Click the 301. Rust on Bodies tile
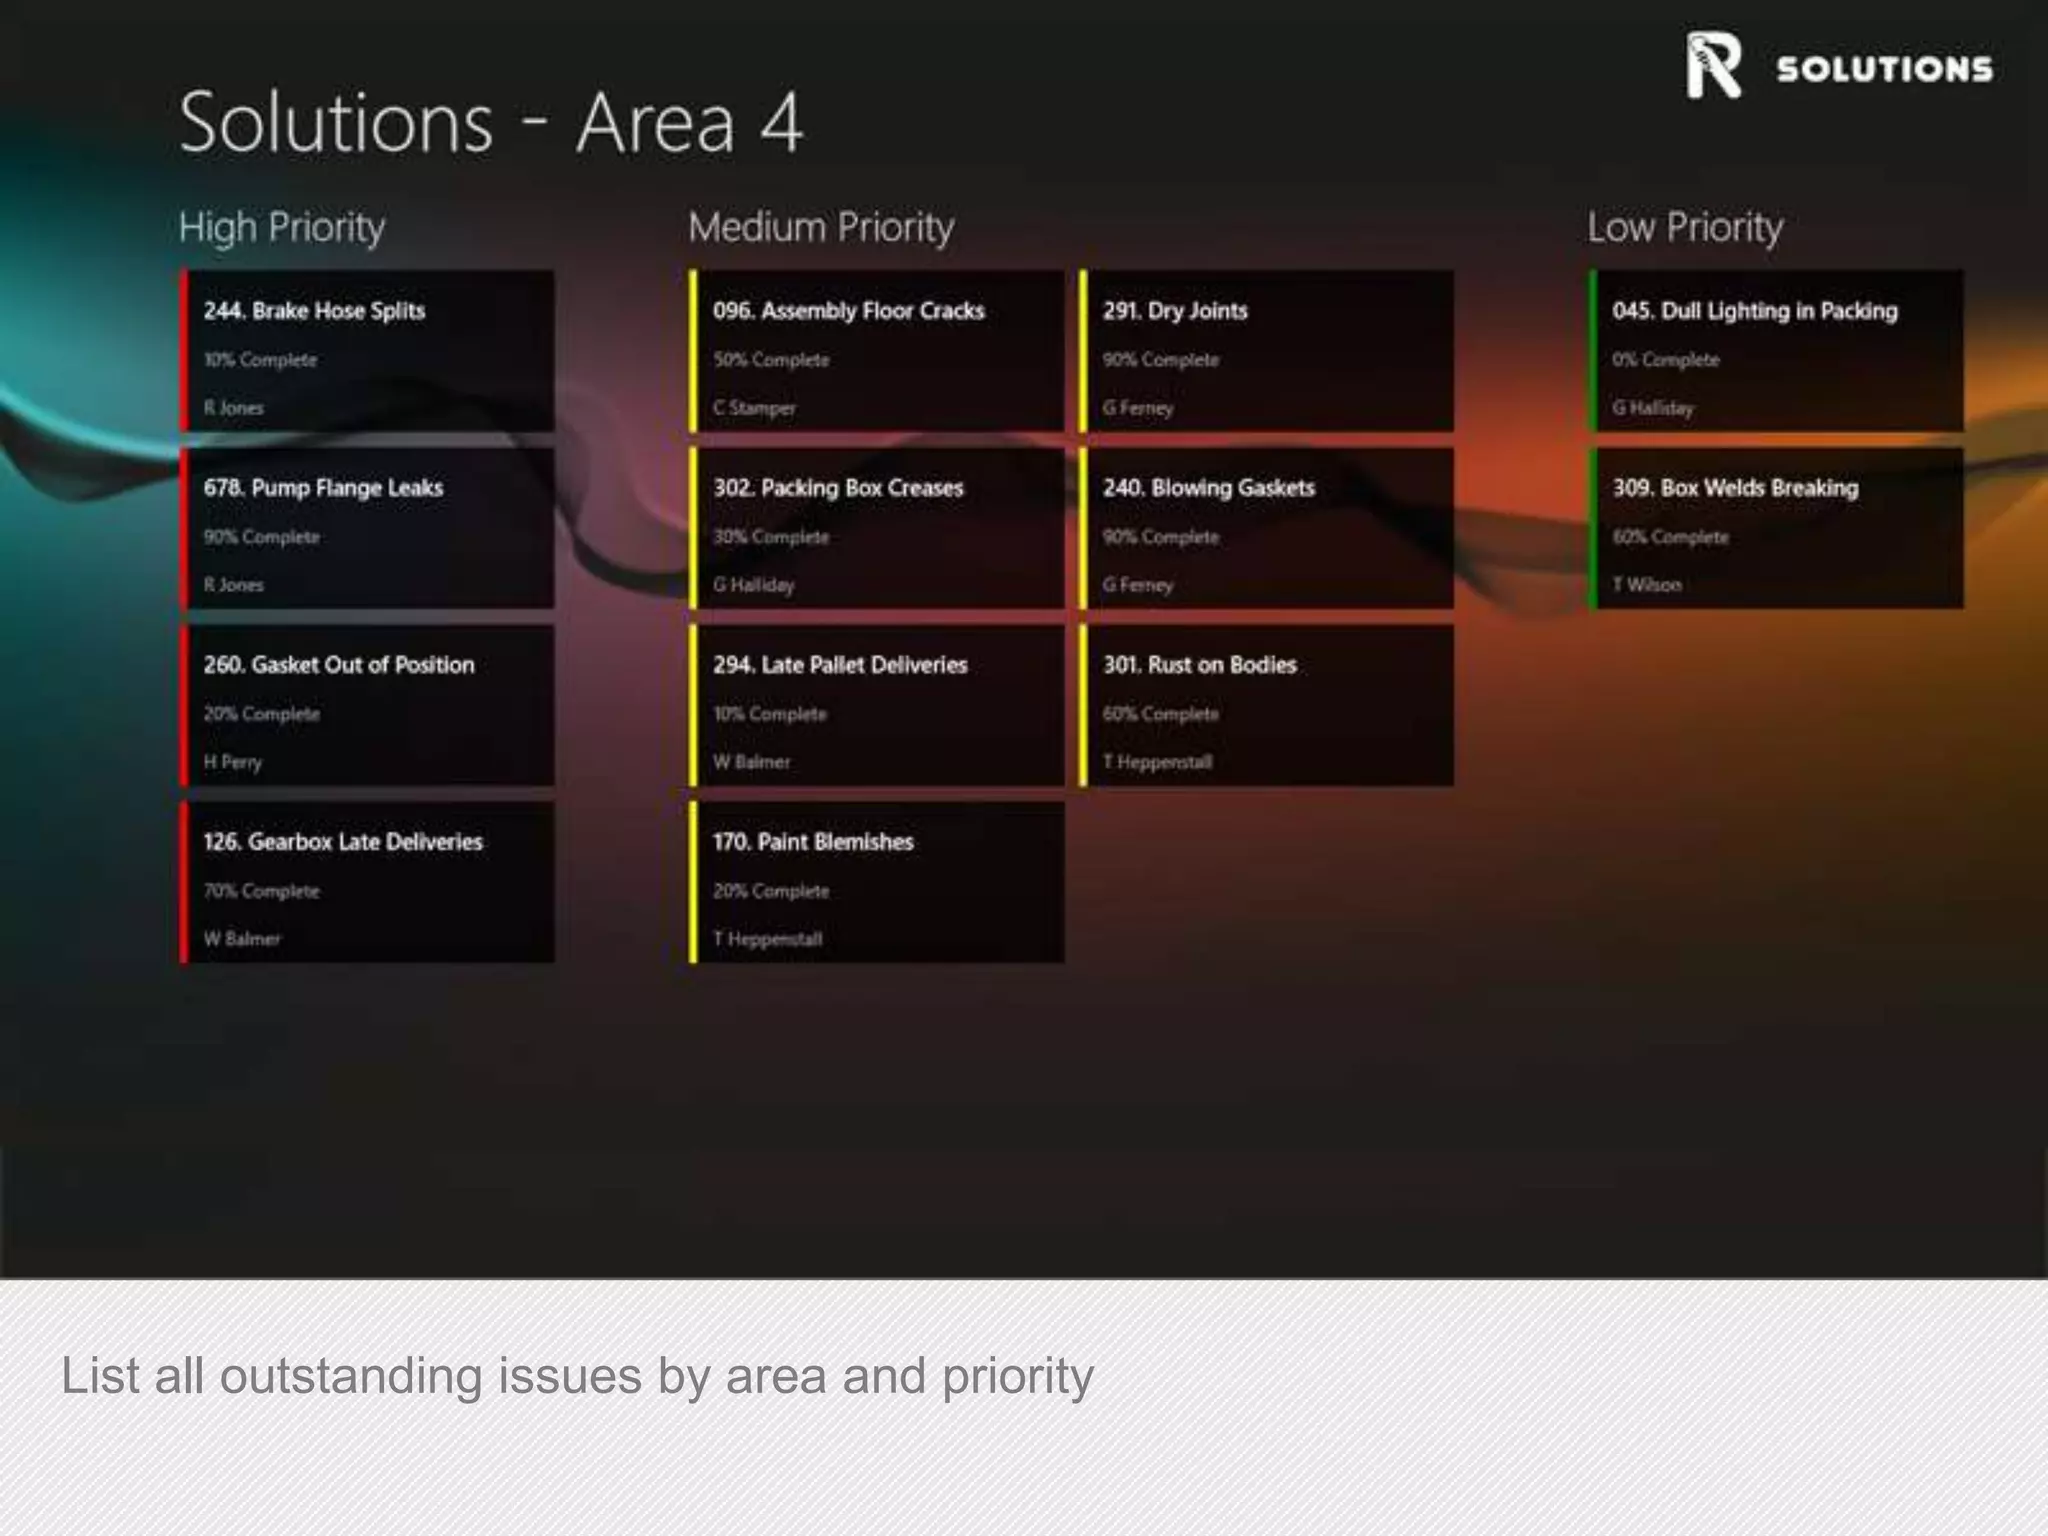This screenshot has width=2048, height=1536. [x=1268, y=705]
